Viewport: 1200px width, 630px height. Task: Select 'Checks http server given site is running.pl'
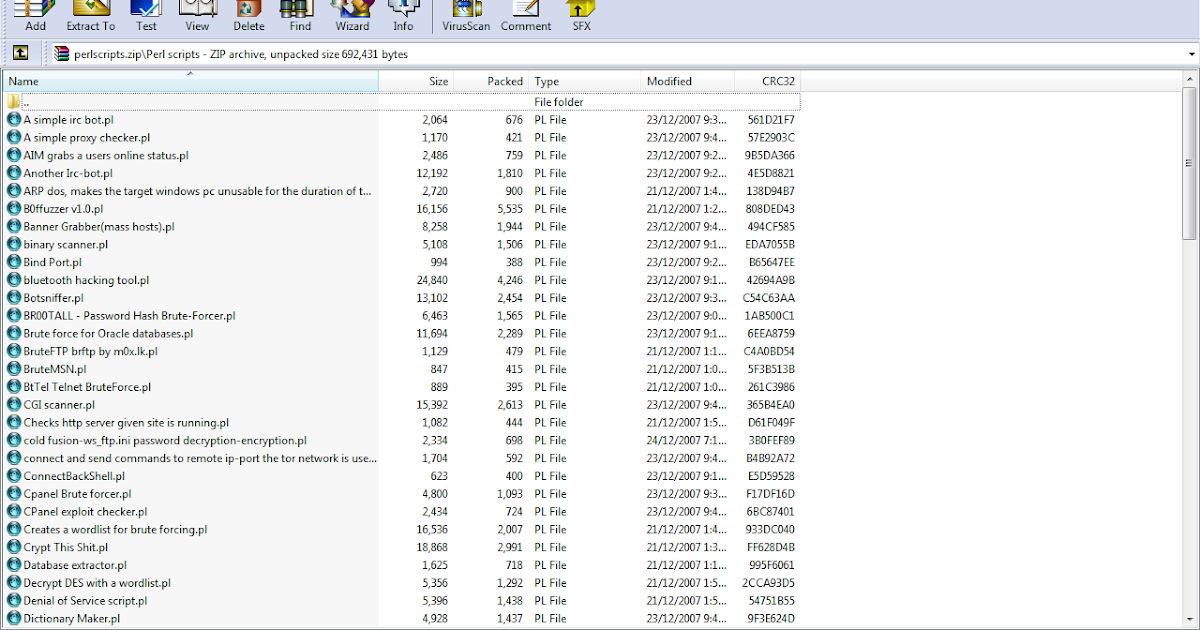pos(126,423)
